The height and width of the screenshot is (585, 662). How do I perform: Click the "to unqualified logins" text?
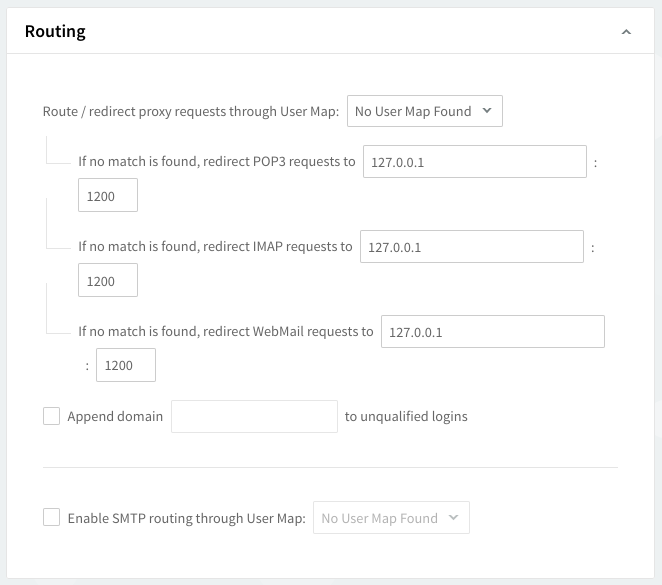point(406,416)
